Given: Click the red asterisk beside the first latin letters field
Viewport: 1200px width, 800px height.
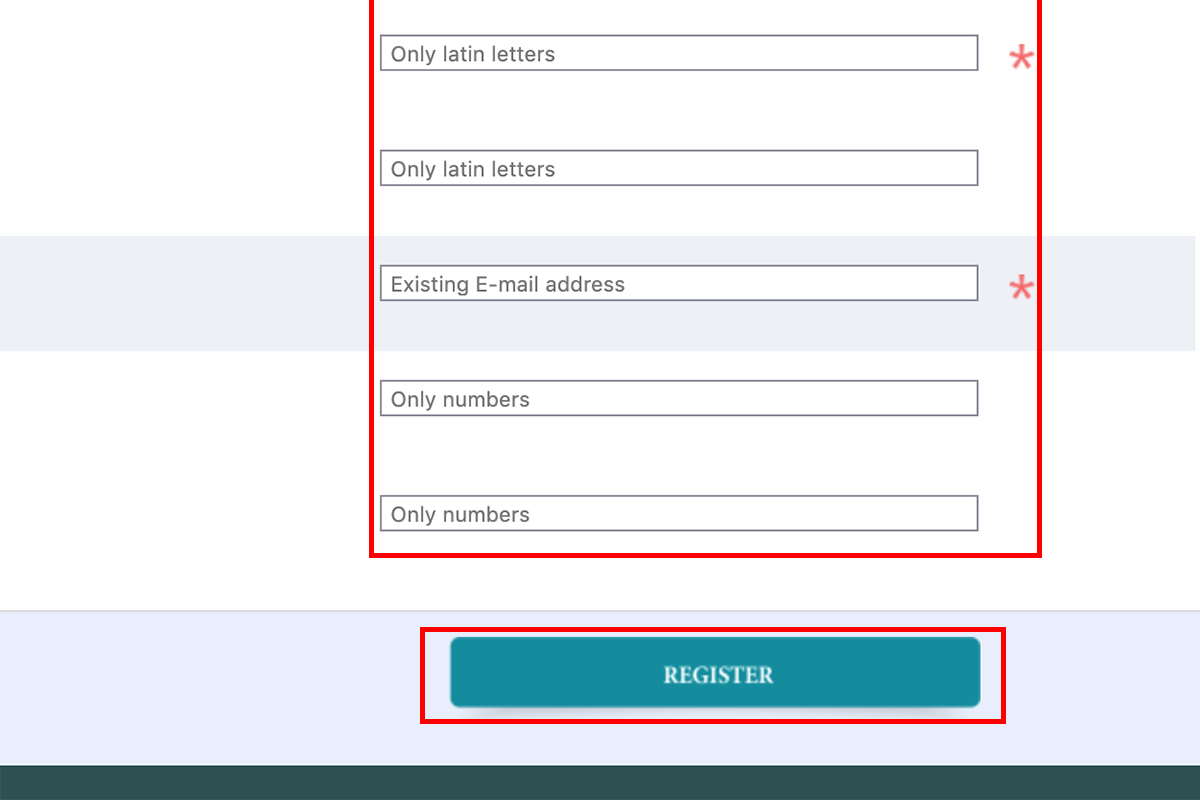Looking at the screenshot, I should click(1021, 58).
